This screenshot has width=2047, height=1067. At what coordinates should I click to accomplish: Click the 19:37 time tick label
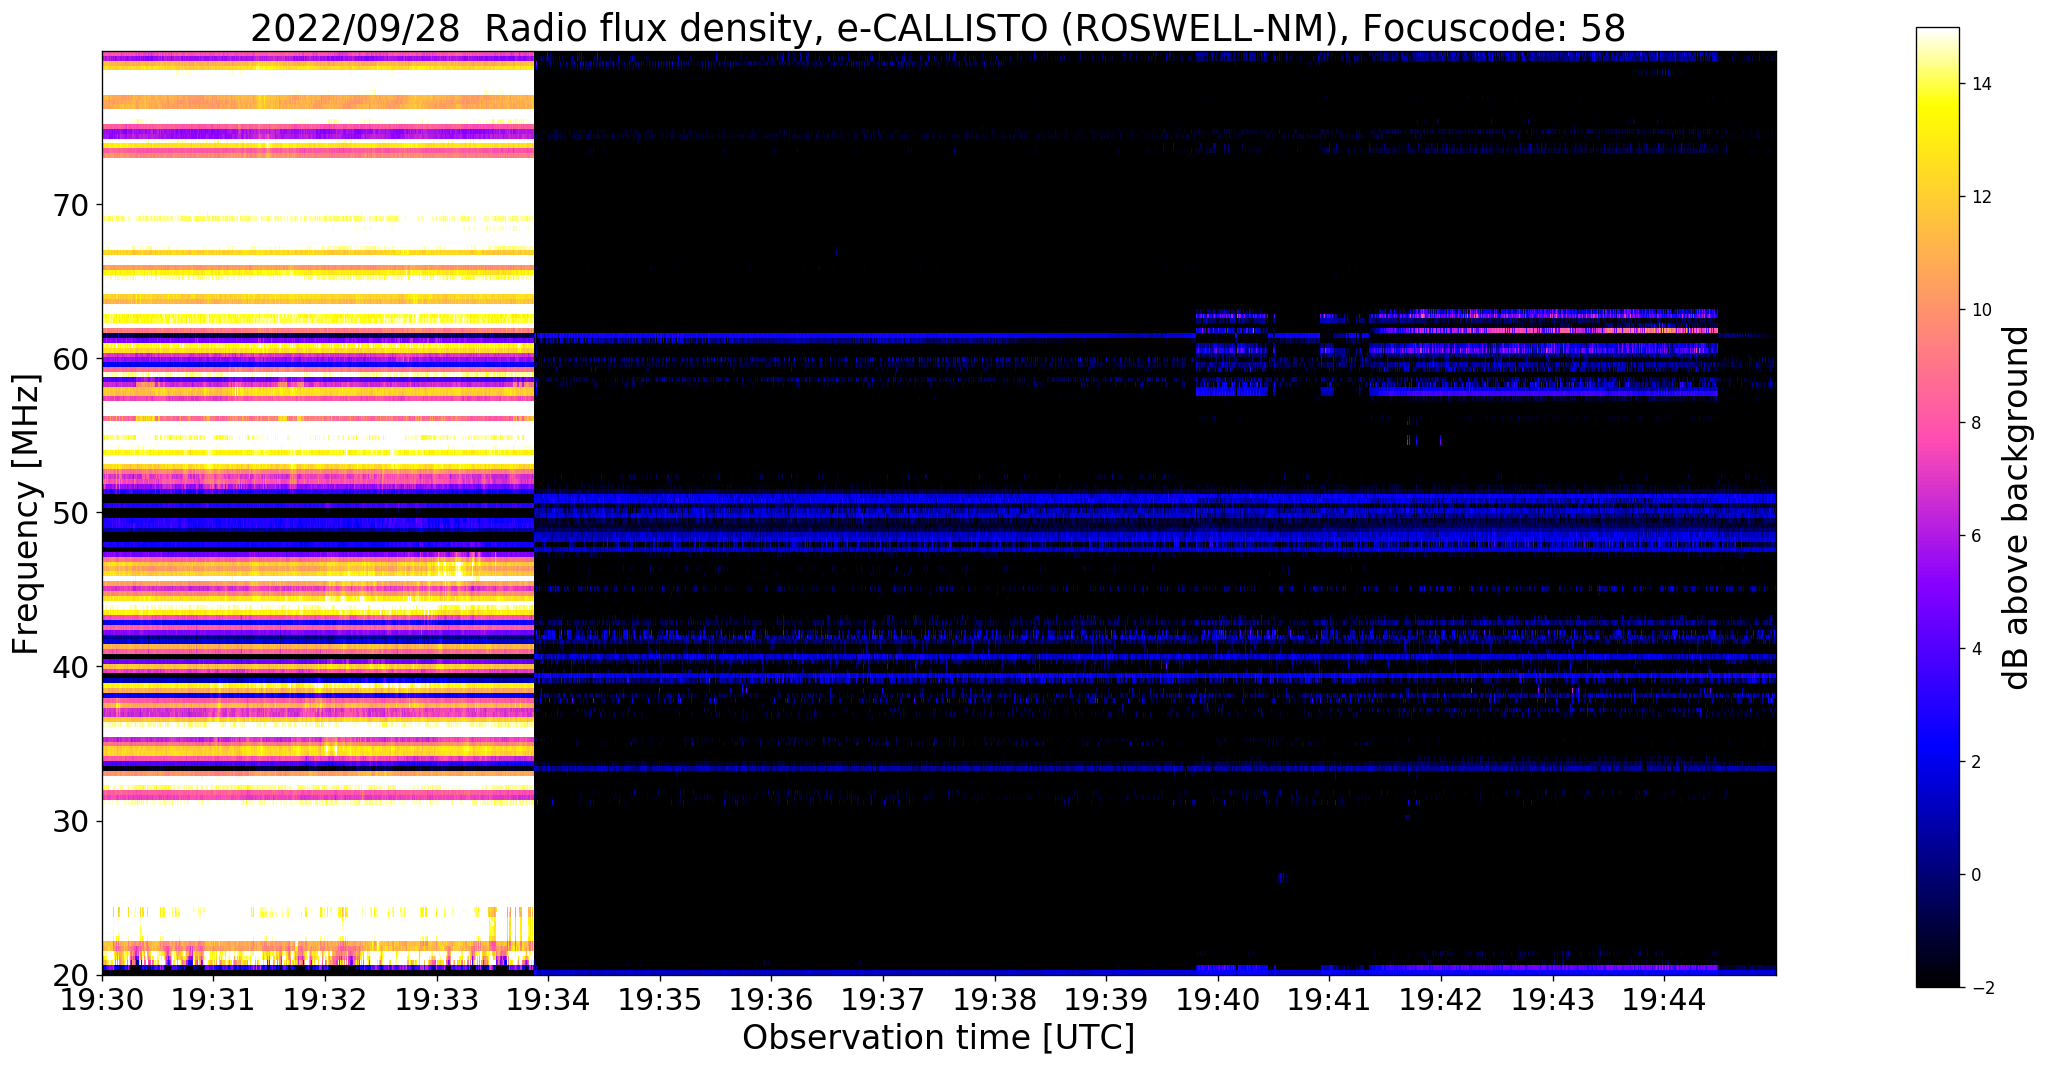[x=883, y=998]
